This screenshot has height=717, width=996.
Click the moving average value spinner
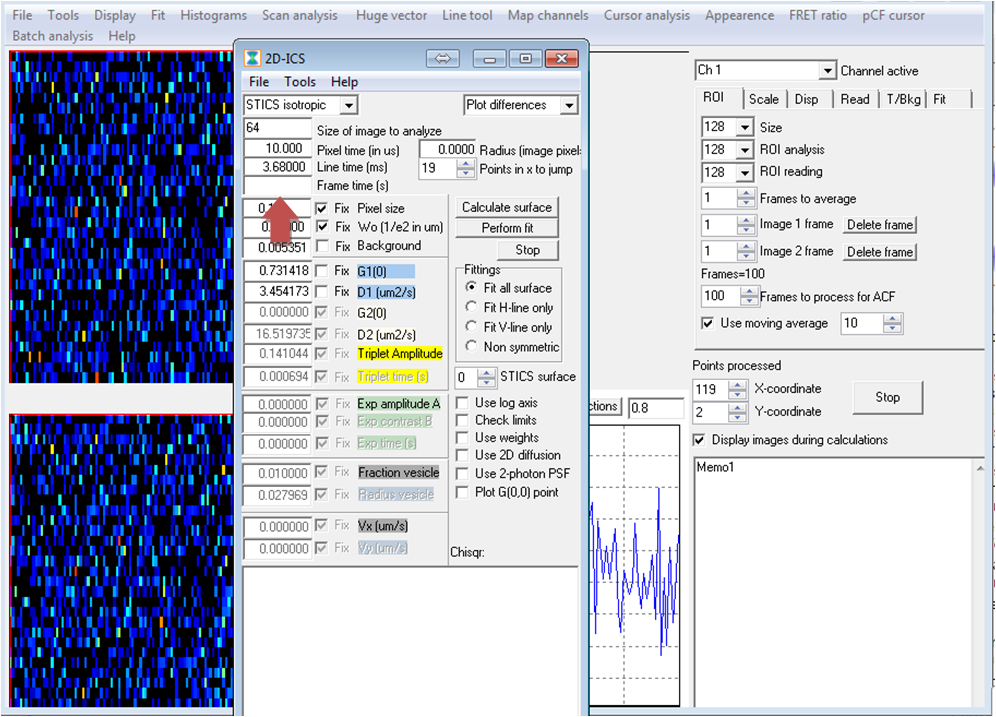(892, 323)
